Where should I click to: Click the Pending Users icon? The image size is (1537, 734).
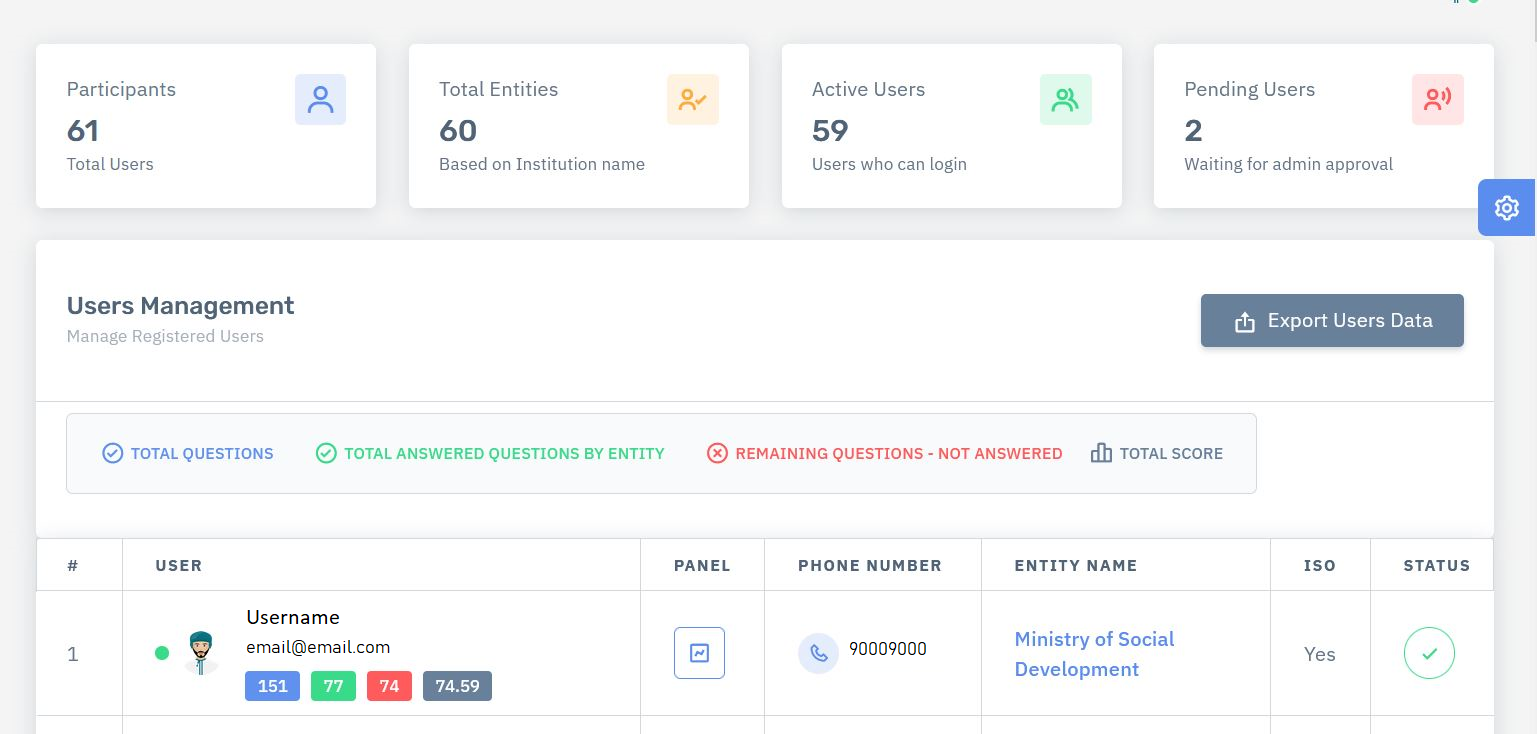(1437, 100)
